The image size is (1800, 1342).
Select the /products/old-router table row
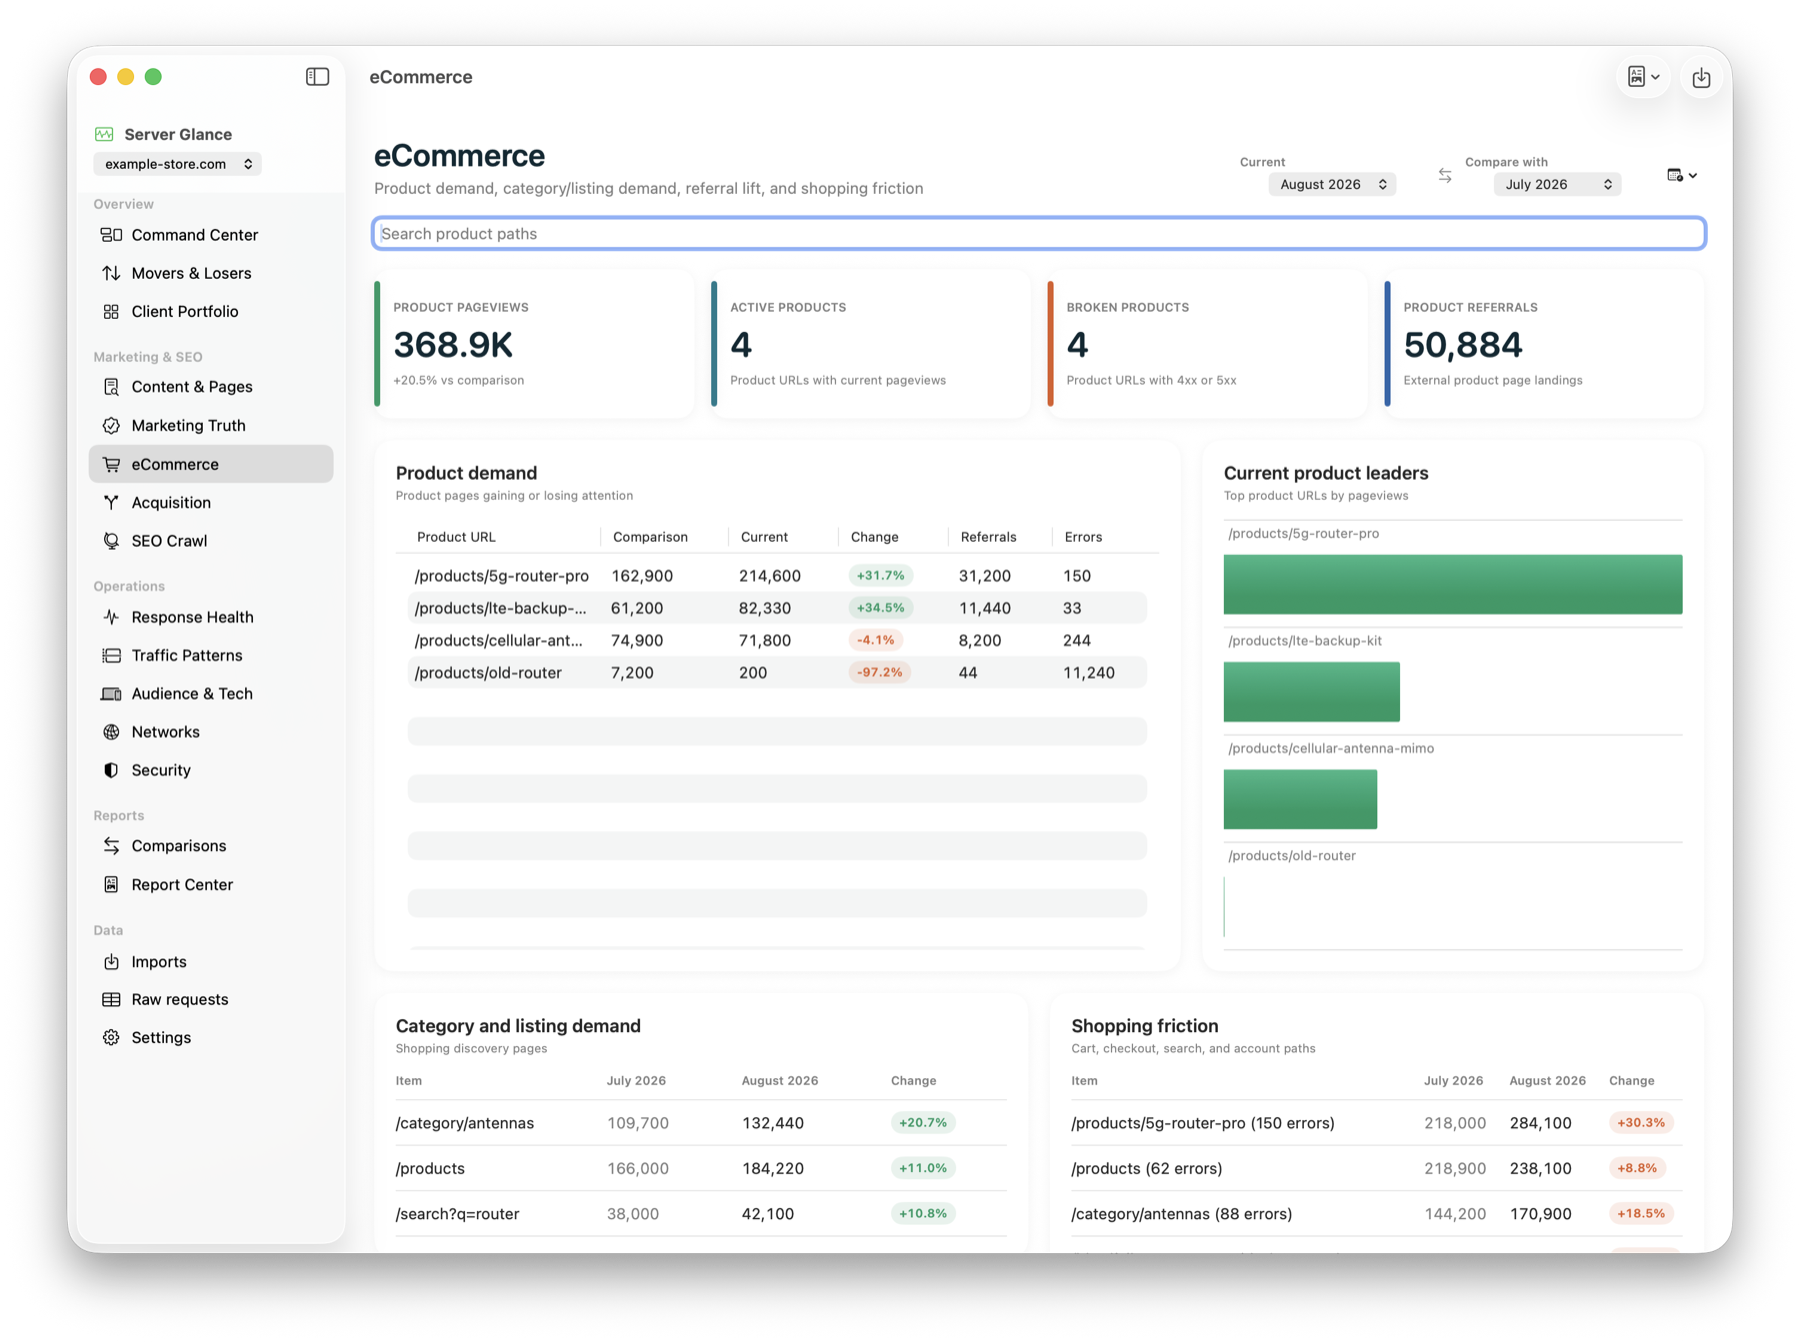click(x=777, y=673)
